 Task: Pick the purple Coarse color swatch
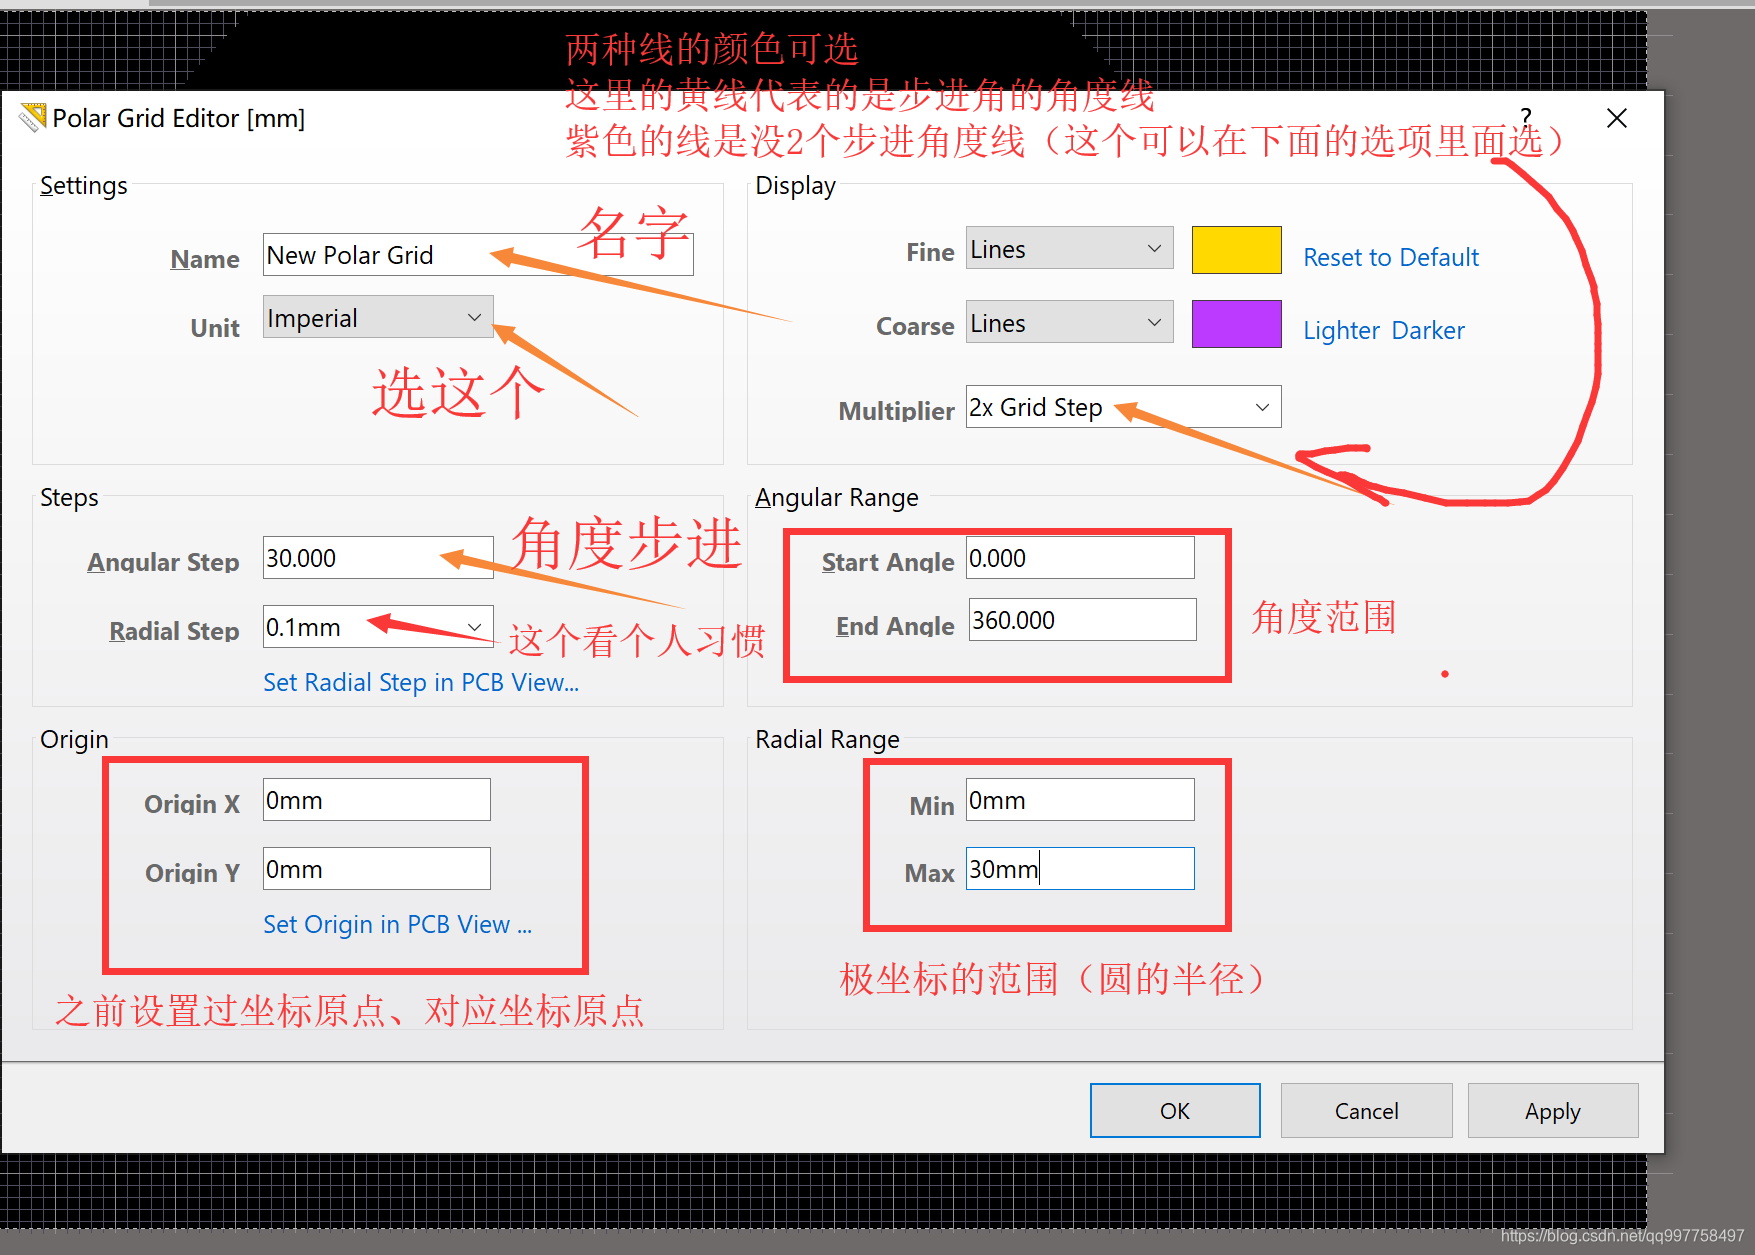pos(1236,324)
